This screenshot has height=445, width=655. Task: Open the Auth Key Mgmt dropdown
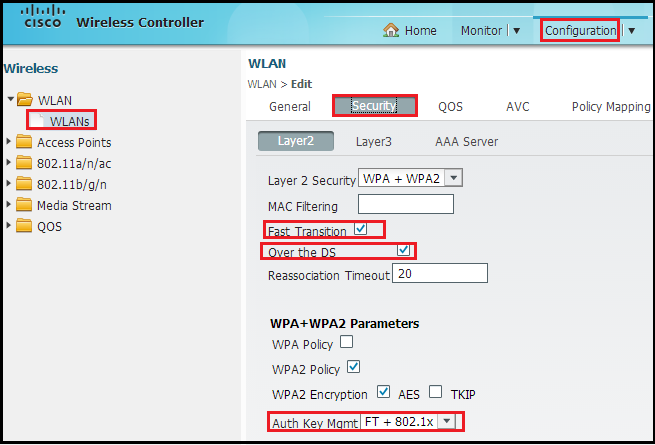tap(446, 422)
